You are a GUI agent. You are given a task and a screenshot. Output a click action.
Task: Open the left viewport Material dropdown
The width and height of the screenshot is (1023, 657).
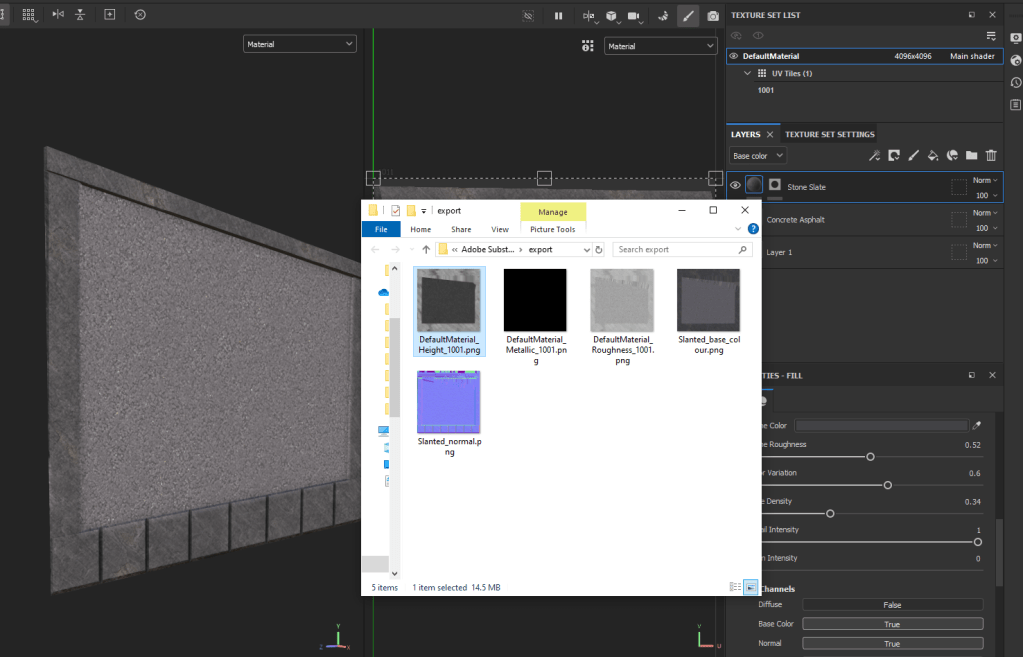[x=299, y=44]
